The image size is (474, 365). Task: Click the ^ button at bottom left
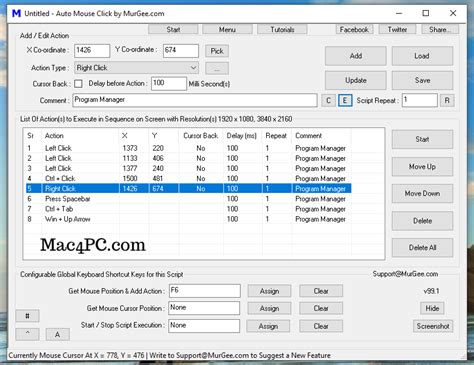[x=27, y=334]
